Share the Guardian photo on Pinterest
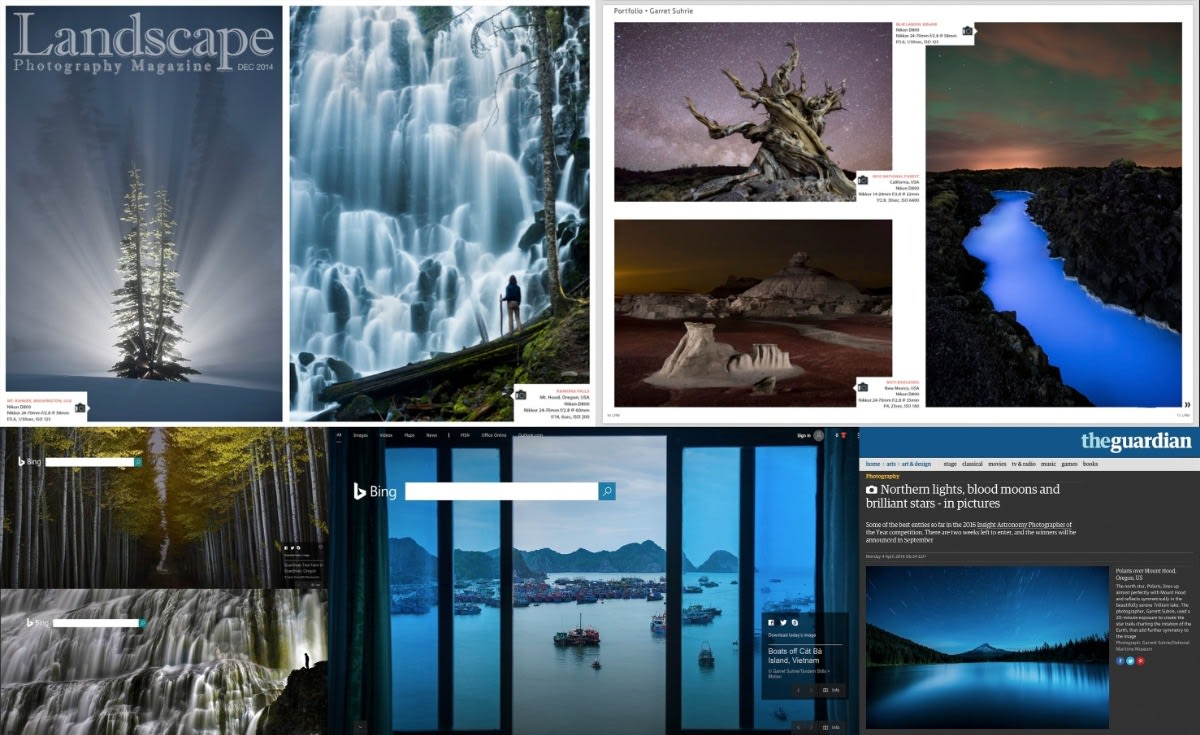 (x=1140, y=661)
